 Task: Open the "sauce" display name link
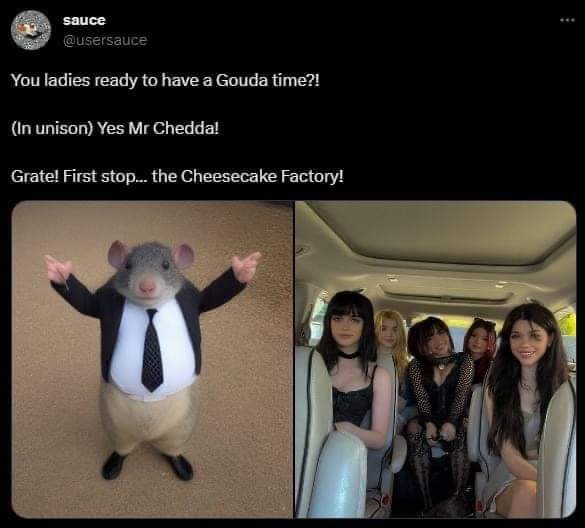coord(84,20)
